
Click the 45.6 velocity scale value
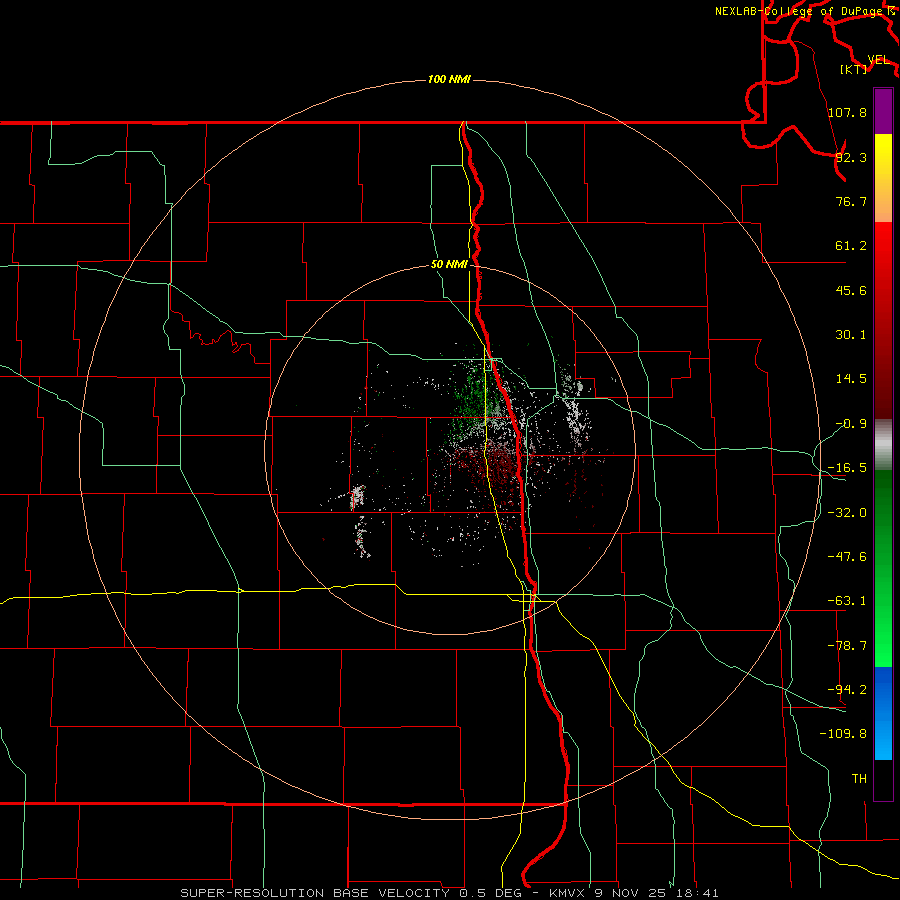tap(851, 290)
